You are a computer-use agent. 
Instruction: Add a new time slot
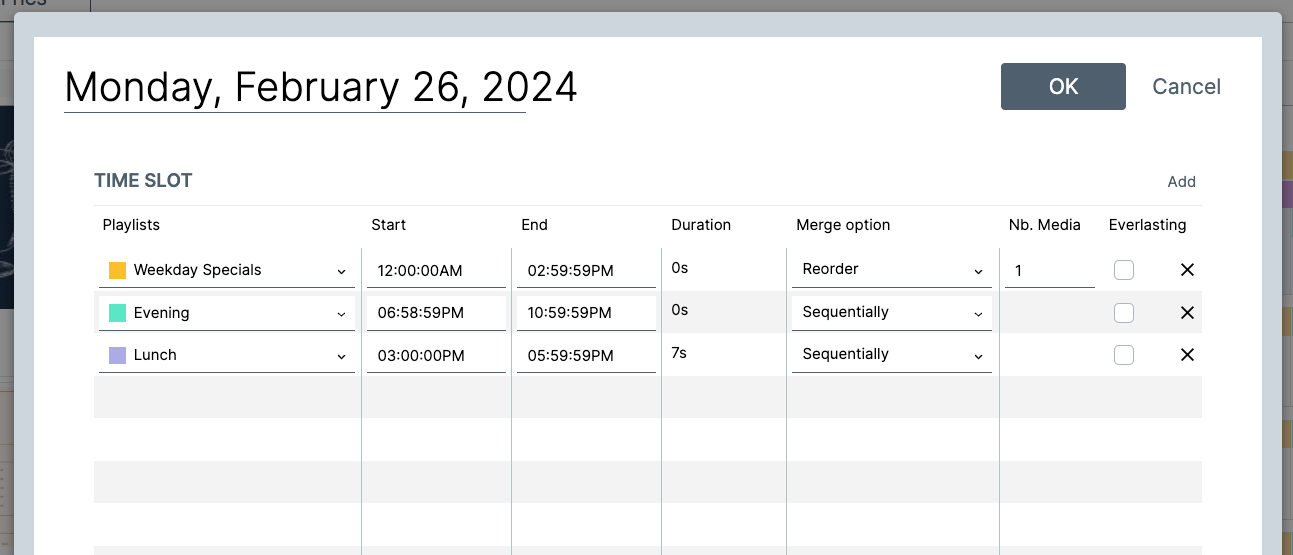click(x=1181, y=182)
